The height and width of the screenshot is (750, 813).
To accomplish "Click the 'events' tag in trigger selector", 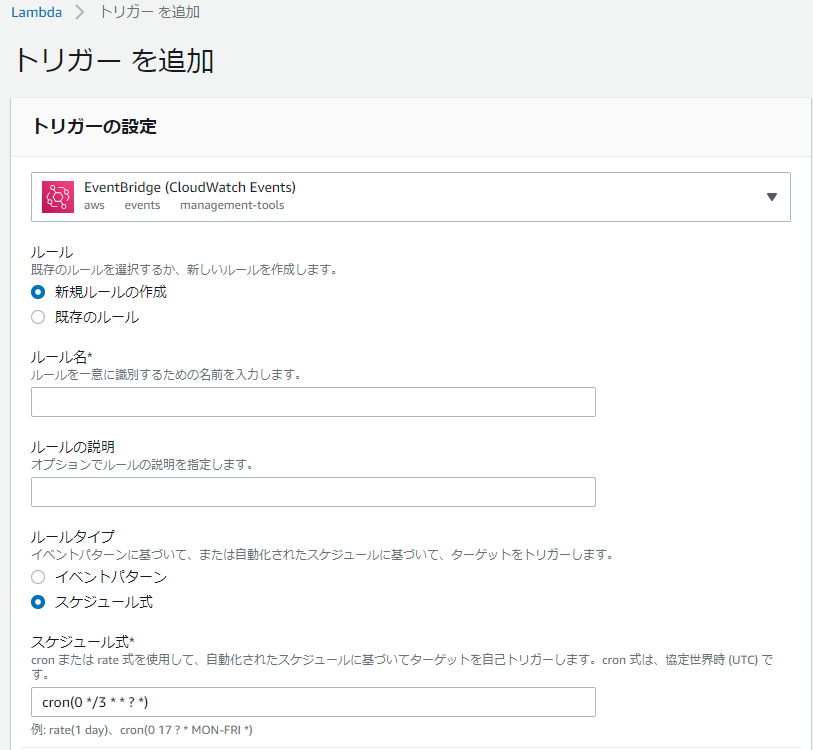I will 142,205.
